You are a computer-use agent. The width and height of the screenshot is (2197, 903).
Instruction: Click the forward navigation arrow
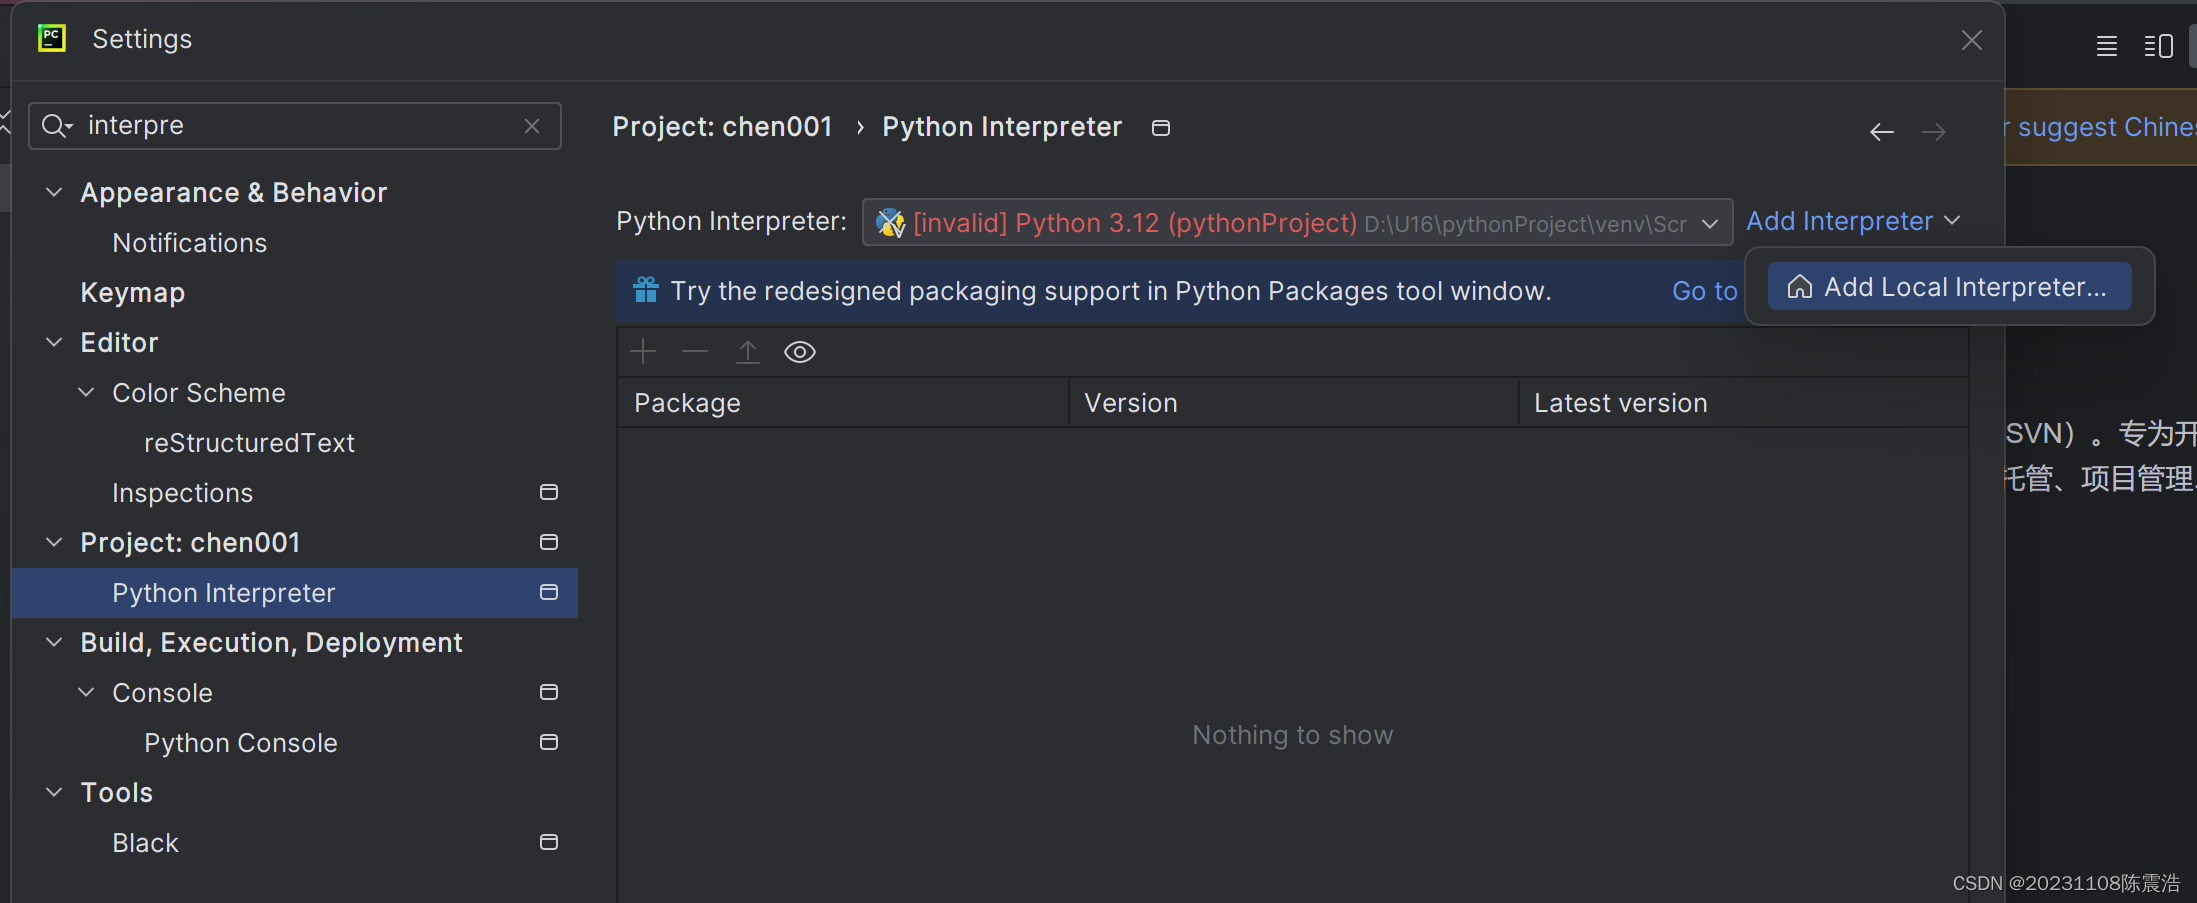pos(1934,132)
